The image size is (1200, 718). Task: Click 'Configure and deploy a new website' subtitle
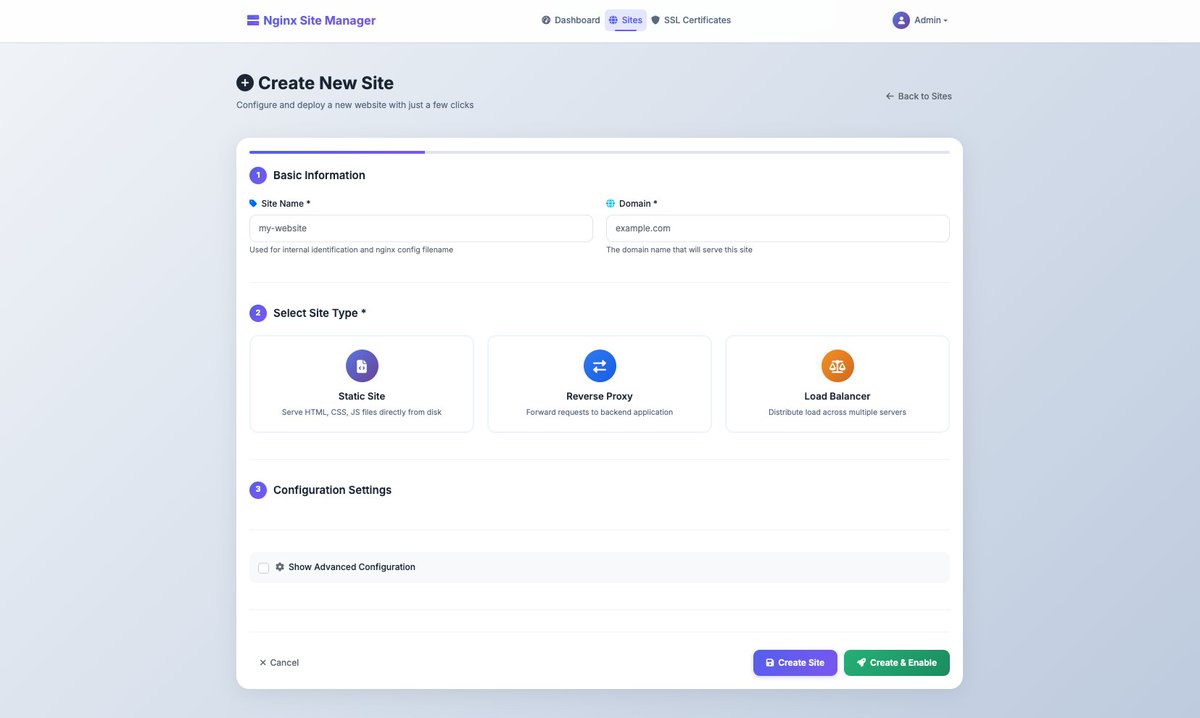(355, 105)
